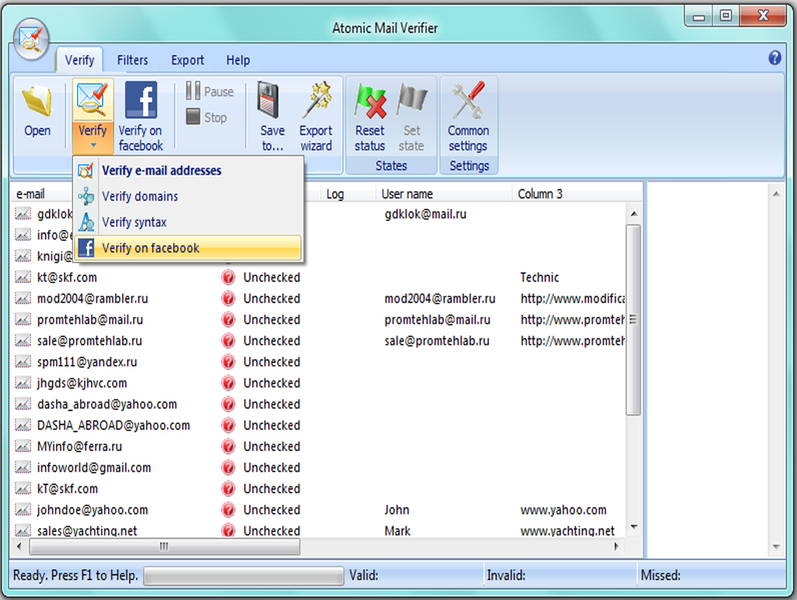The image size is (797, 600).
Task: Select the kT@skf.com email entry
Action: pyautogui.click(x=67, y=489)
